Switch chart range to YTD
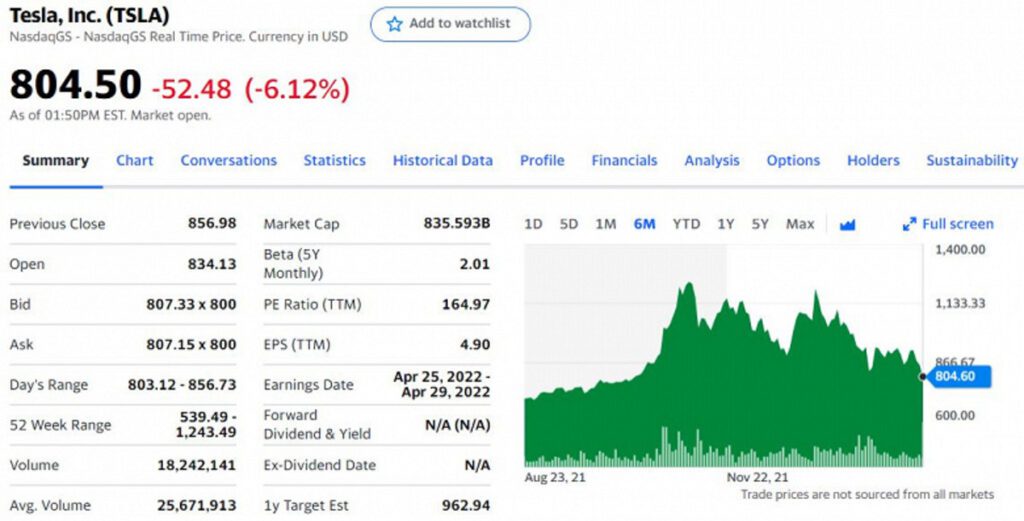 686,224
